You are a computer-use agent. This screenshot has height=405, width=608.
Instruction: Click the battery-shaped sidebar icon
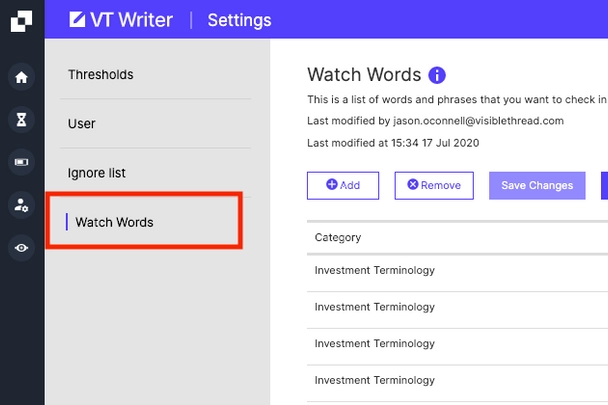(21, 162)
